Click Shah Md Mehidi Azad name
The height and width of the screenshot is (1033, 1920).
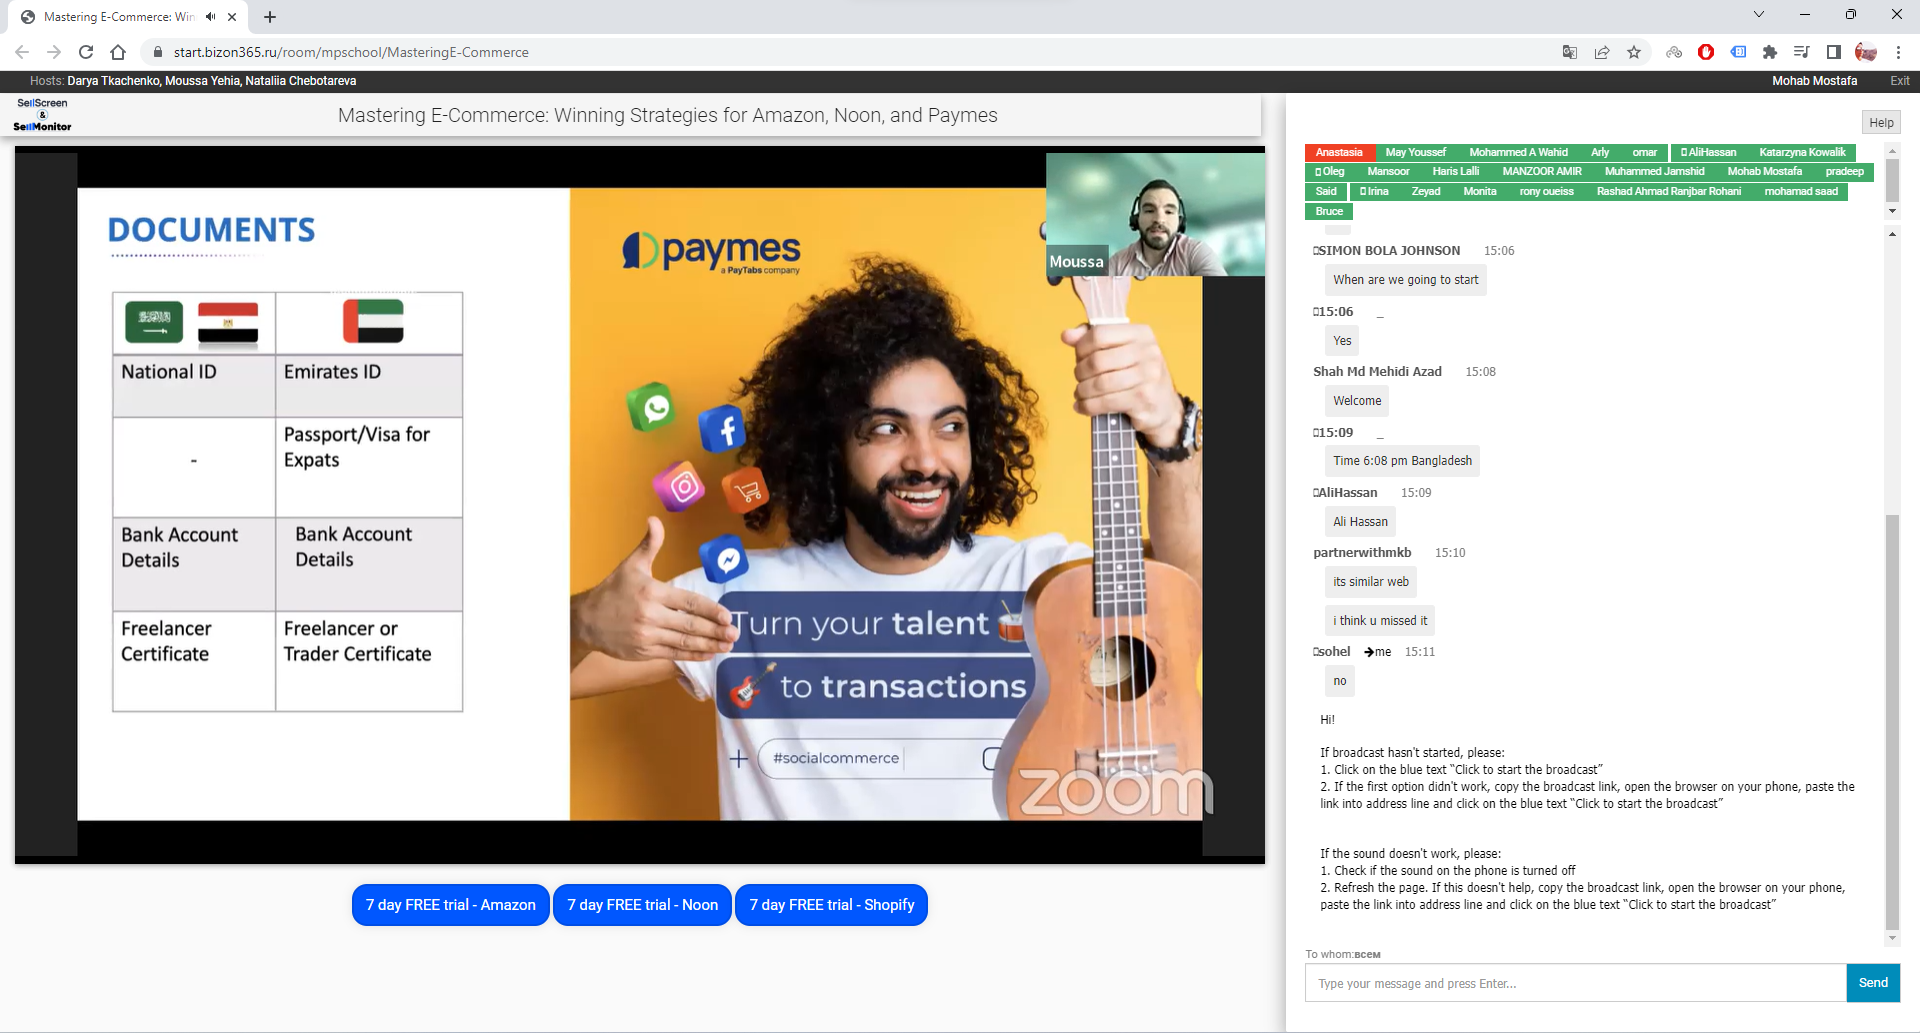click(x=1377, y=372)
